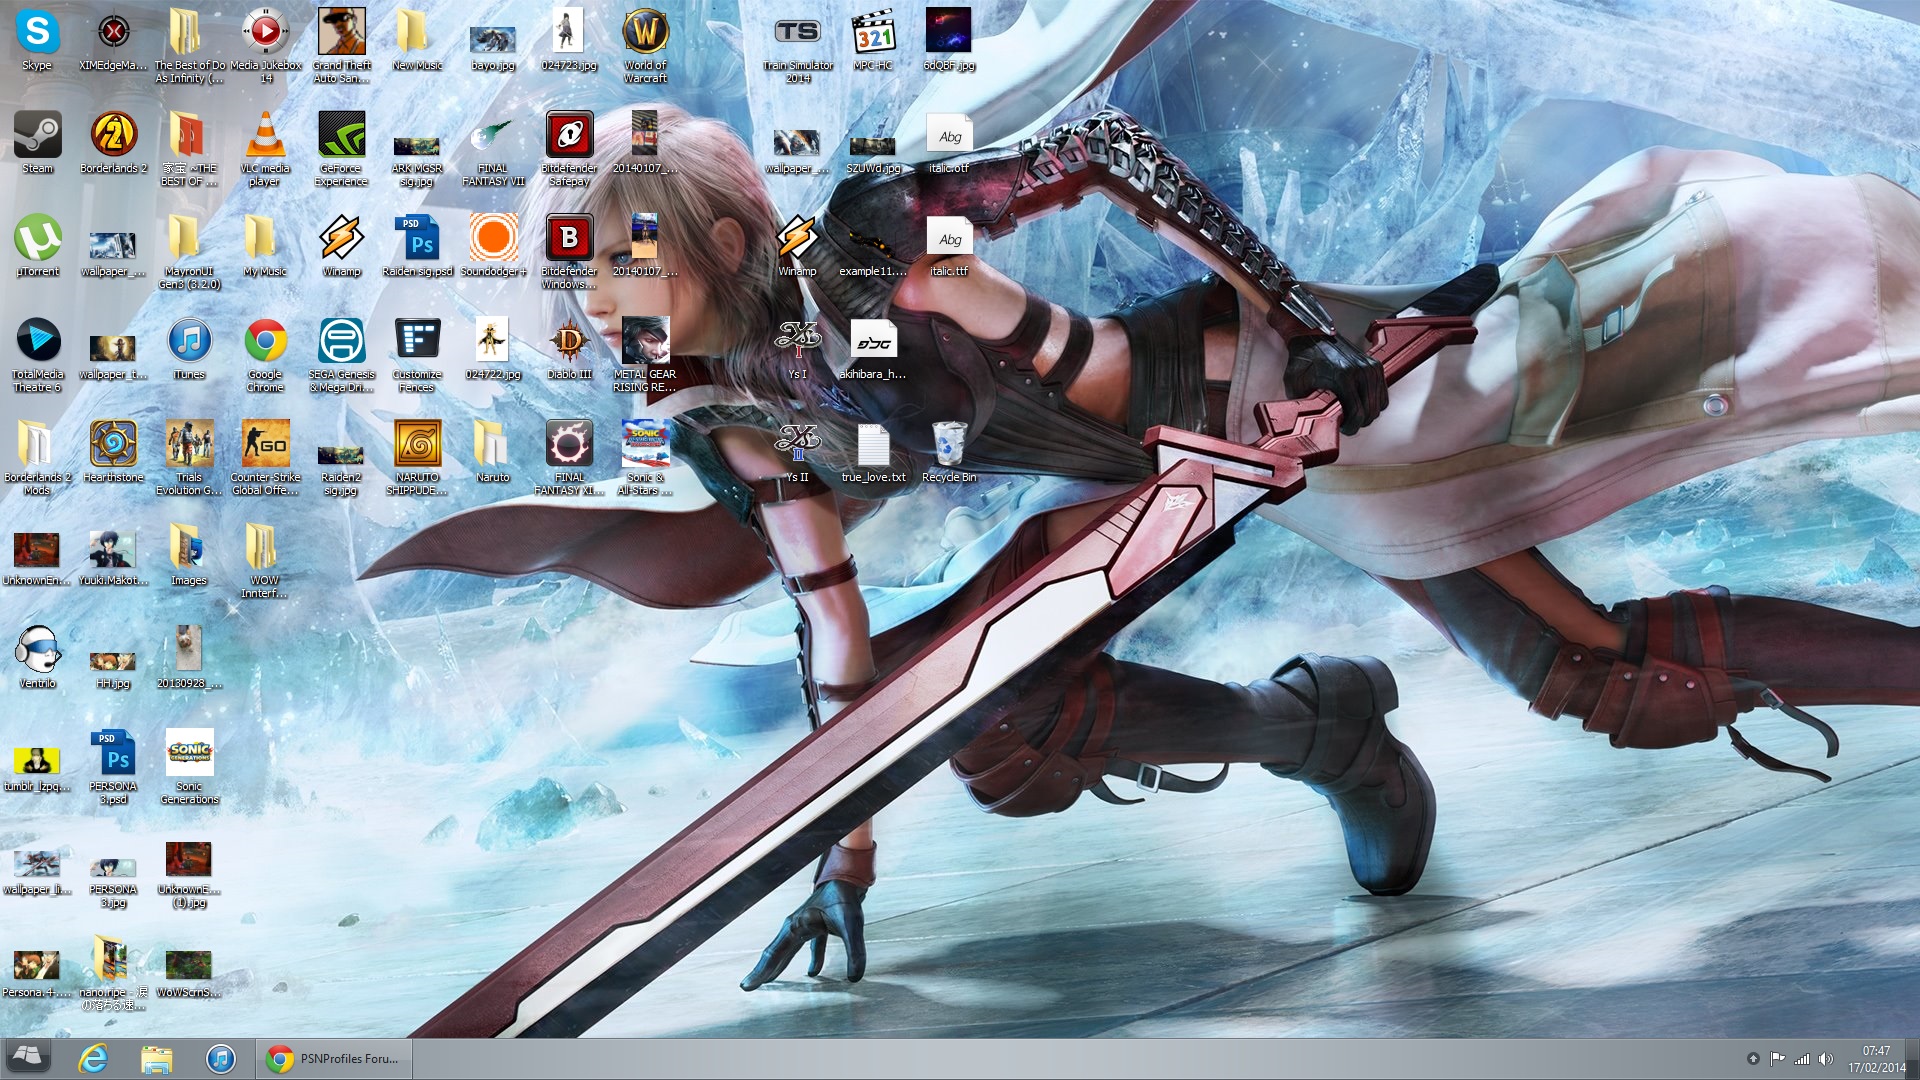Click the VLC media player icon
The height and width of the screenshot is (1080, 1920).
[x=265, y=137]
